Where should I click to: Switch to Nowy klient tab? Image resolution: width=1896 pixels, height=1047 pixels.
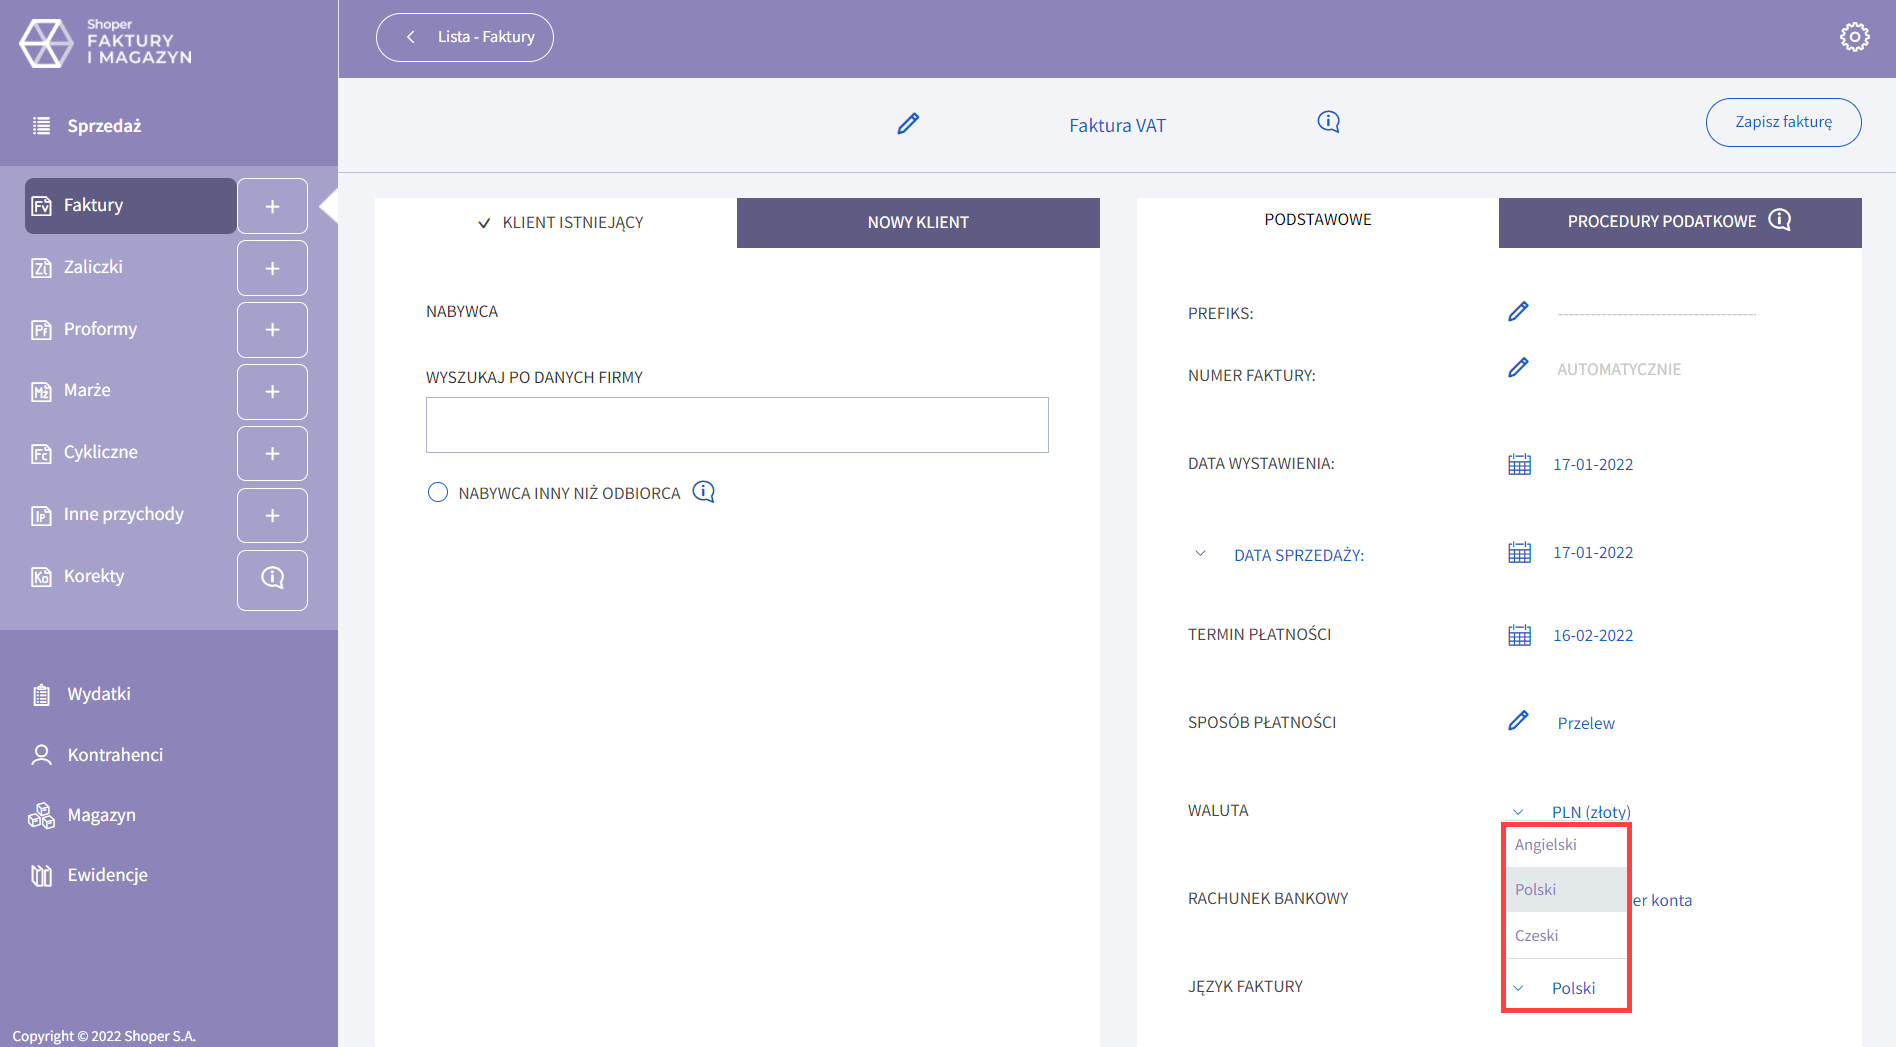point(917,222)
